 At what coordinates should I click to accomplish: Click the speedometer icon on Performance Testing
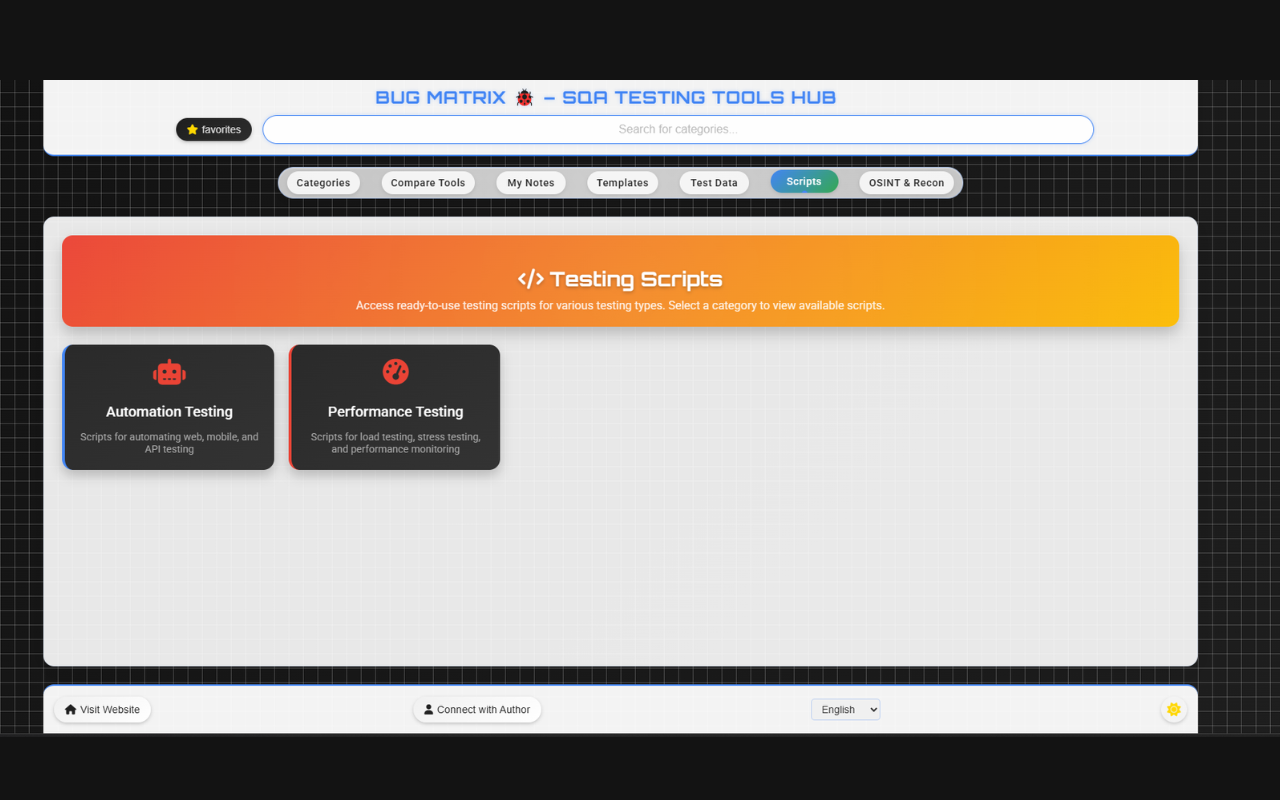396,371
